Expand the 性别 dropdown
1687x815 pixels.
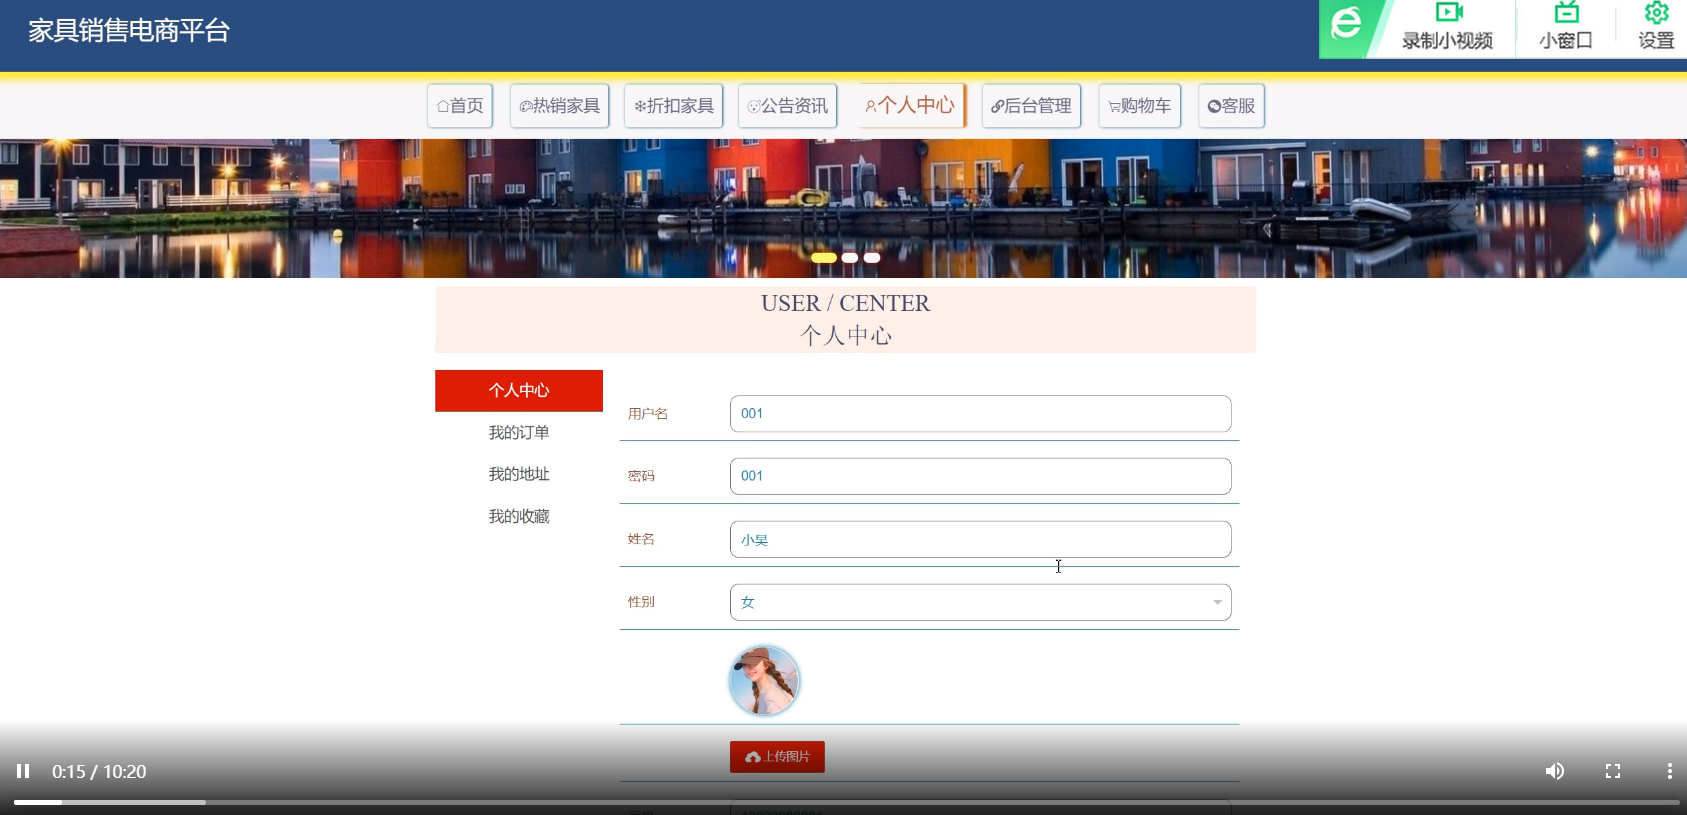pos(980,603)
